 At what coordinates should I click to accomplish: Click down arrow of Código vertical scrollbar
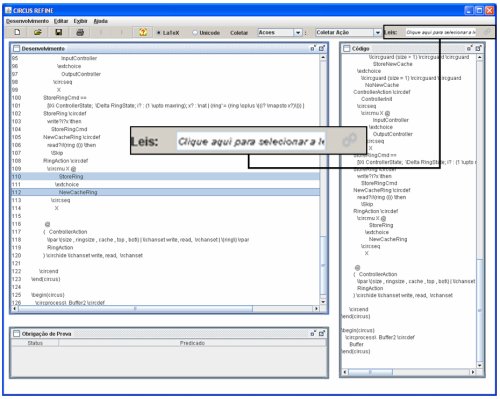479,365
